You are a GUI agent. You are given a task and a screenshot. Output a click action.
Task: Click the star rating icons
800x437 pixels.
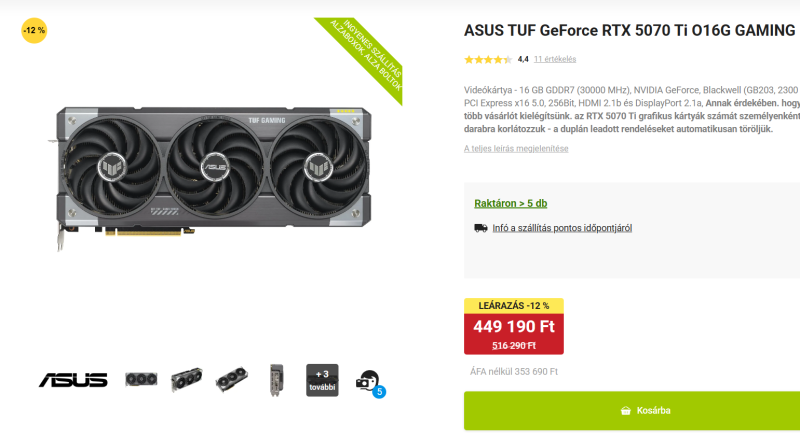(x=488, y=60)
